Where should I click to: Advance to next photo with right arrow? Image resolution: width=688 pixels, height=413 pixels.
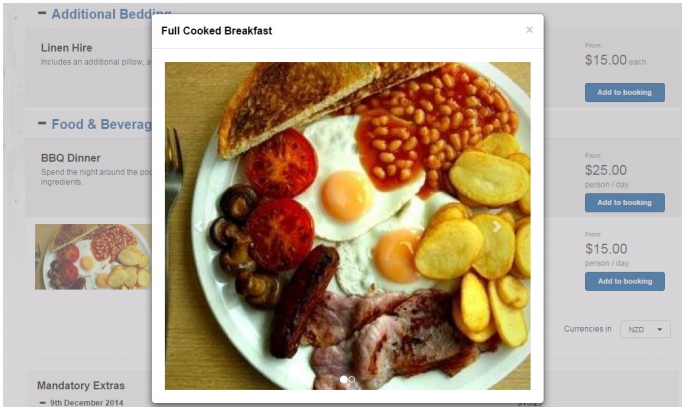pyautogui.click(x=497, y=226)
